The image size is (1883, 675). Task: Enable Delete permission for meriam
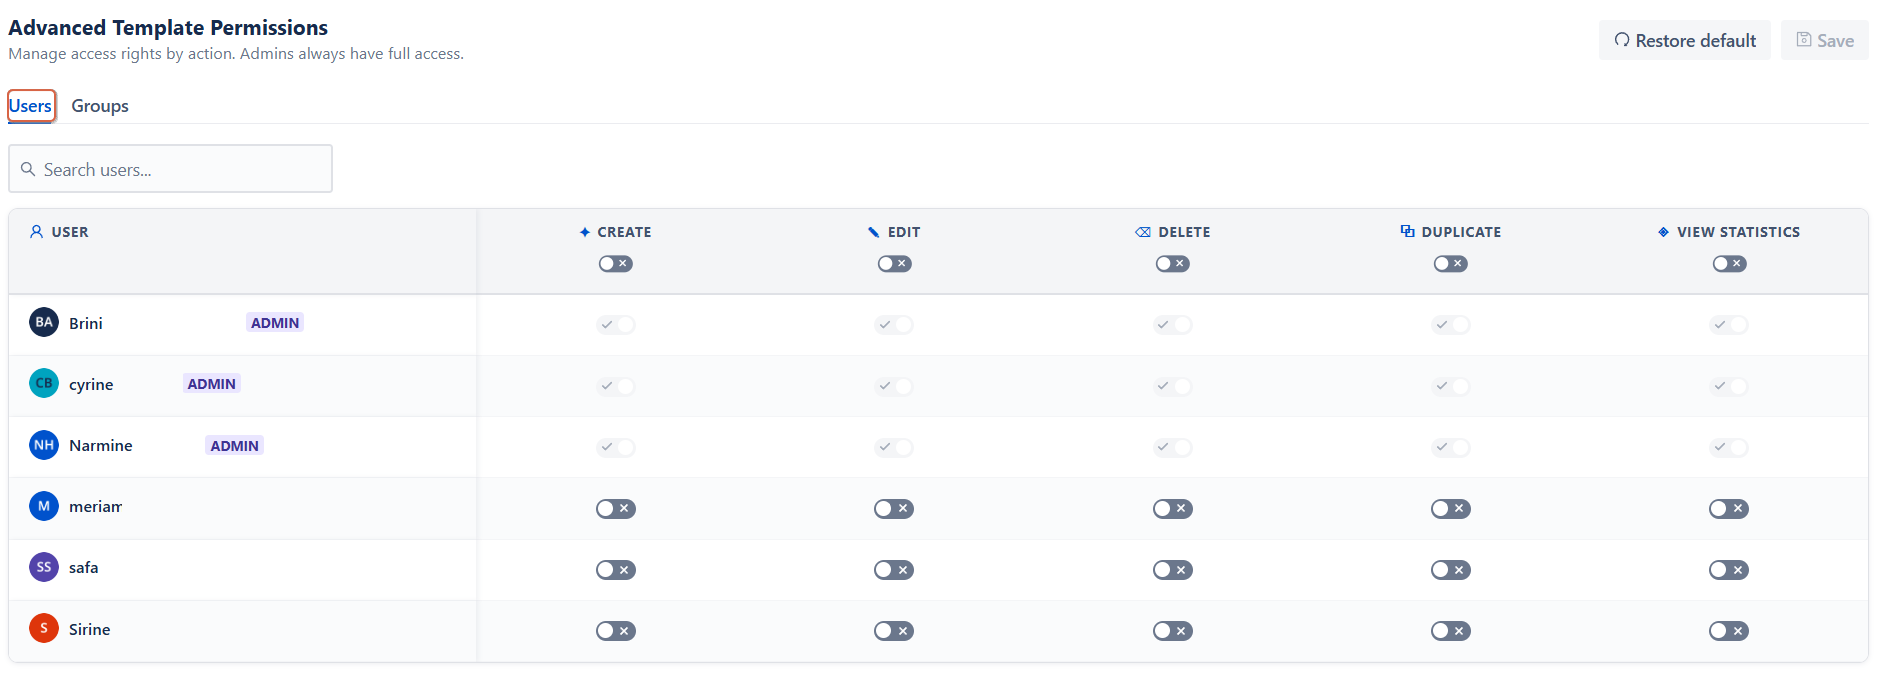(x=1173, y=509)
